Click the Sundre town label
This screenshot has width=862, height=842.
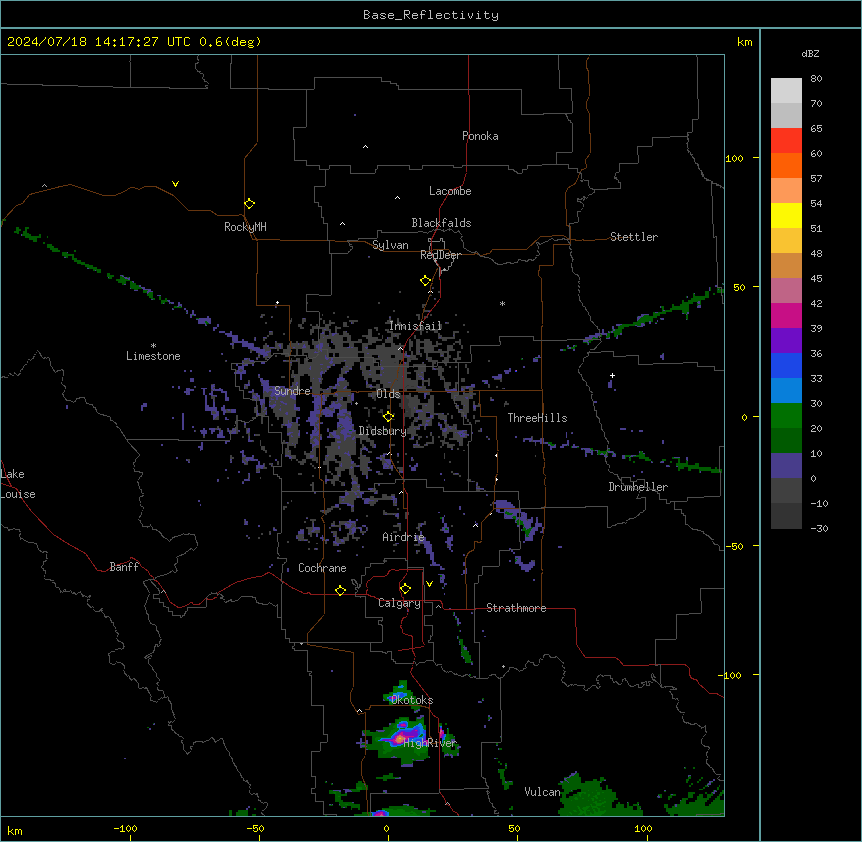(x=292, y=391)
